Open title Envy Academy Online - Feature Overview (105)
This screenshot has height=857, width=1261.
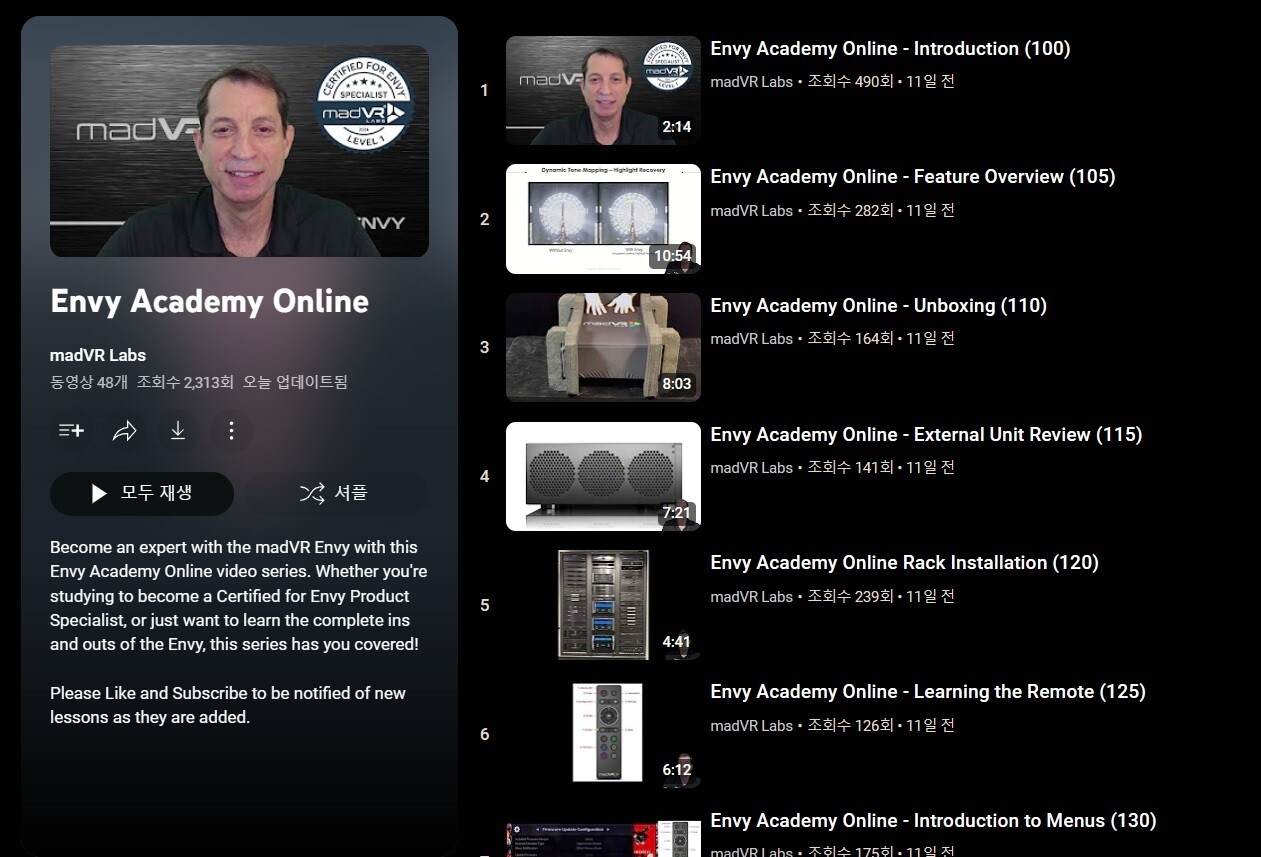913,177
